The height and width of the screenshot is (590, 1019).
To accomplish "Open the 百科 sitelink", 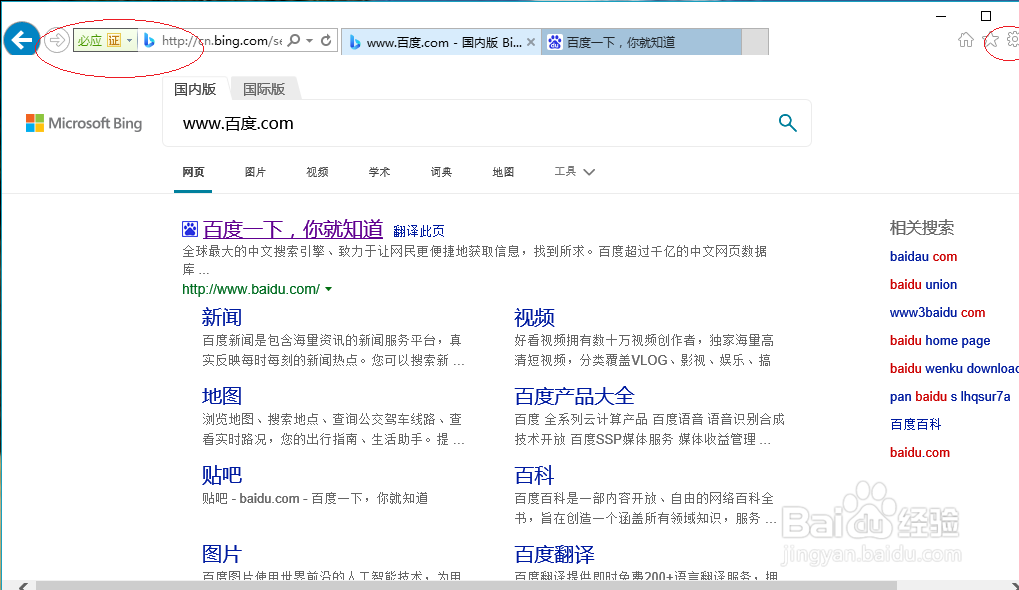I will click(x=534, y=475).
